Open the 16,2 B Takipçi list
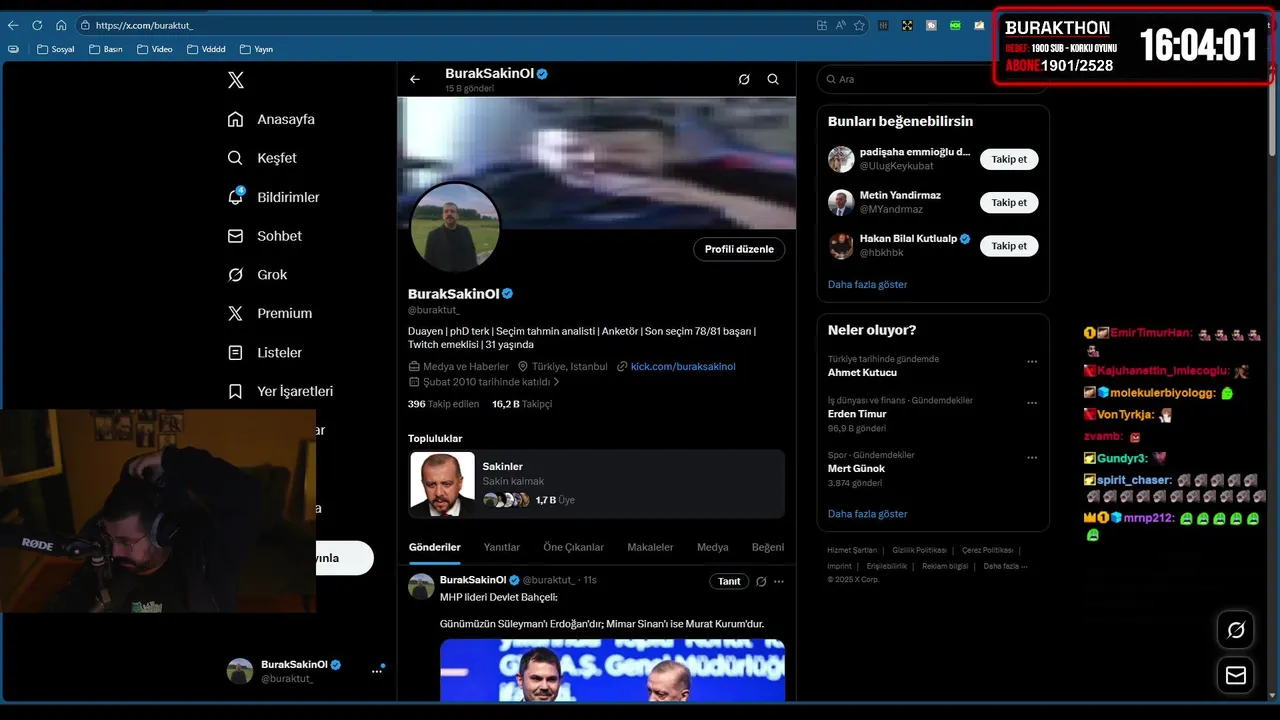Viewport: 1280px width, 720px height. (522, 404)
